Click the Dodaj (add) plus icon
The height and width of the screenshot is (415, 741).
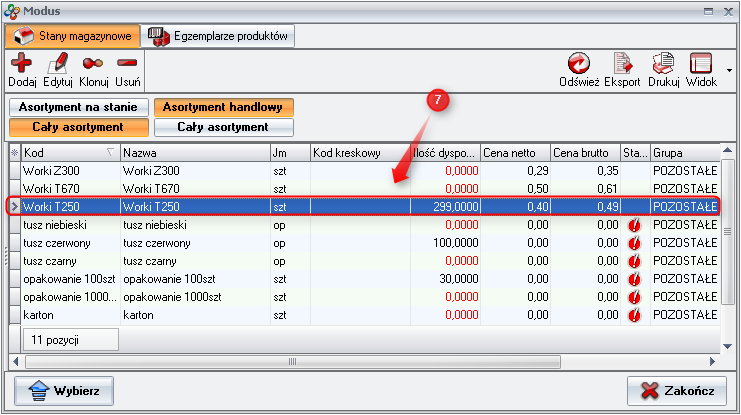point(21,64)
